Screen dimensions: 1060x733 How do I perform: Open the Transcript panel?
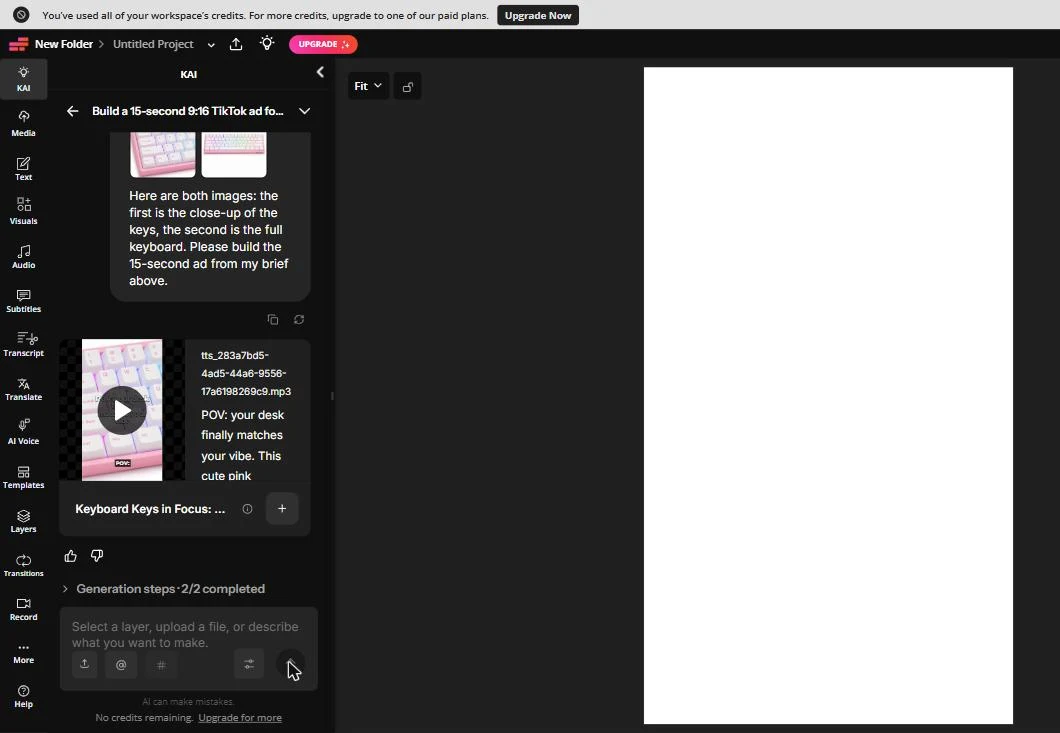click(x=24, y=344)
